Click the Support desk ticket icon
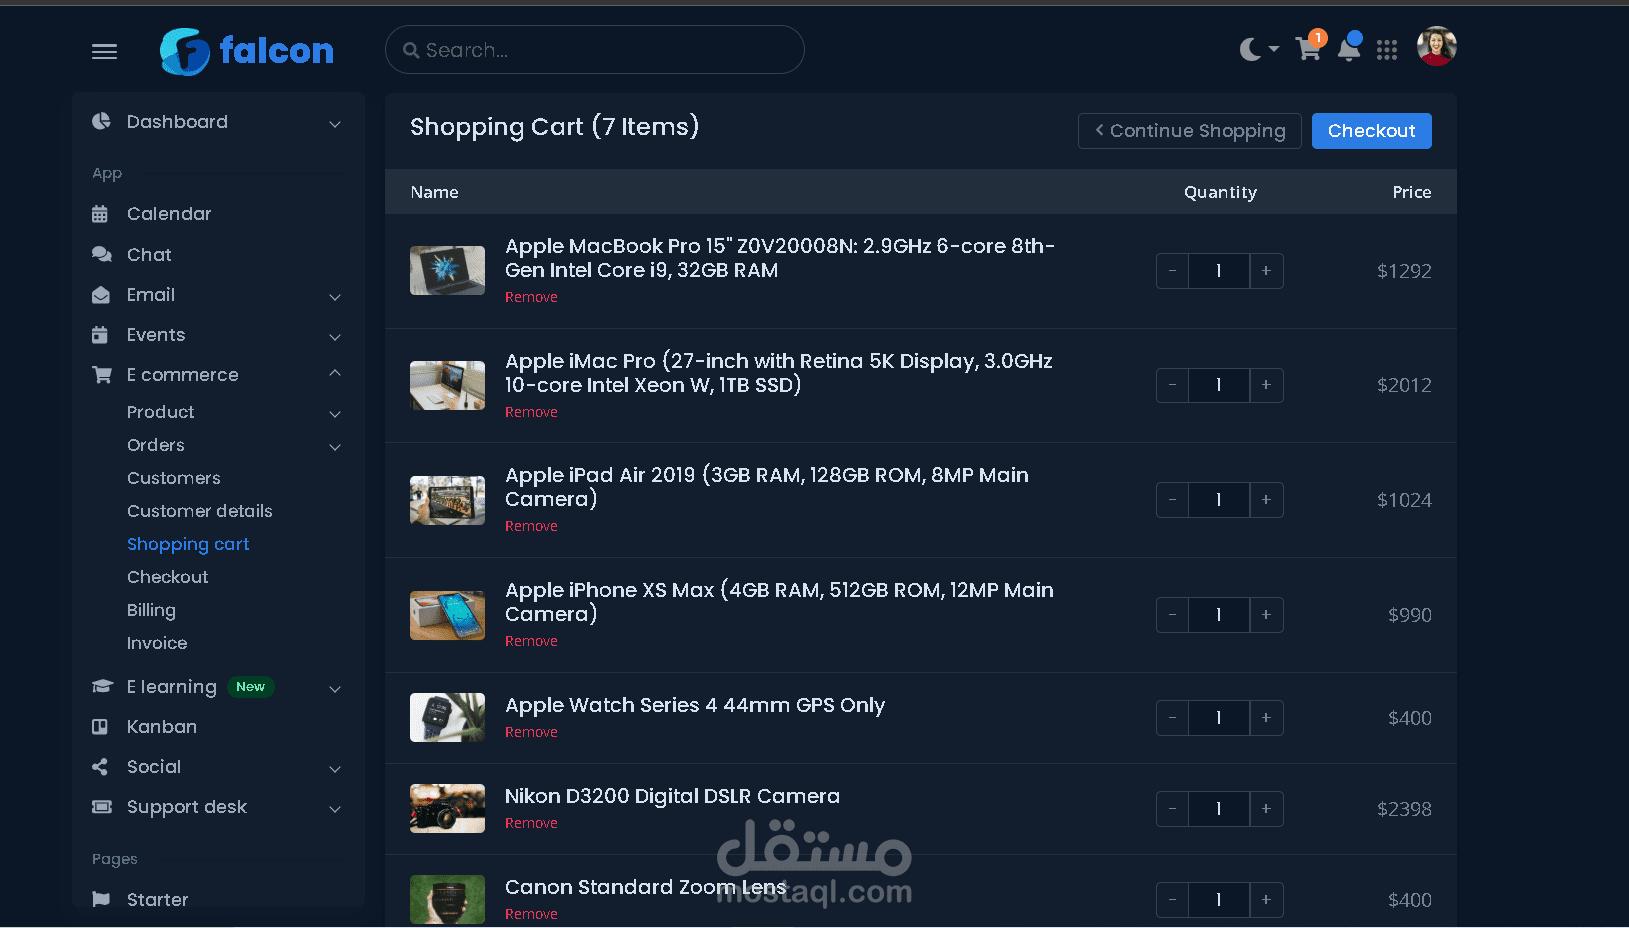 coord(102,807)
